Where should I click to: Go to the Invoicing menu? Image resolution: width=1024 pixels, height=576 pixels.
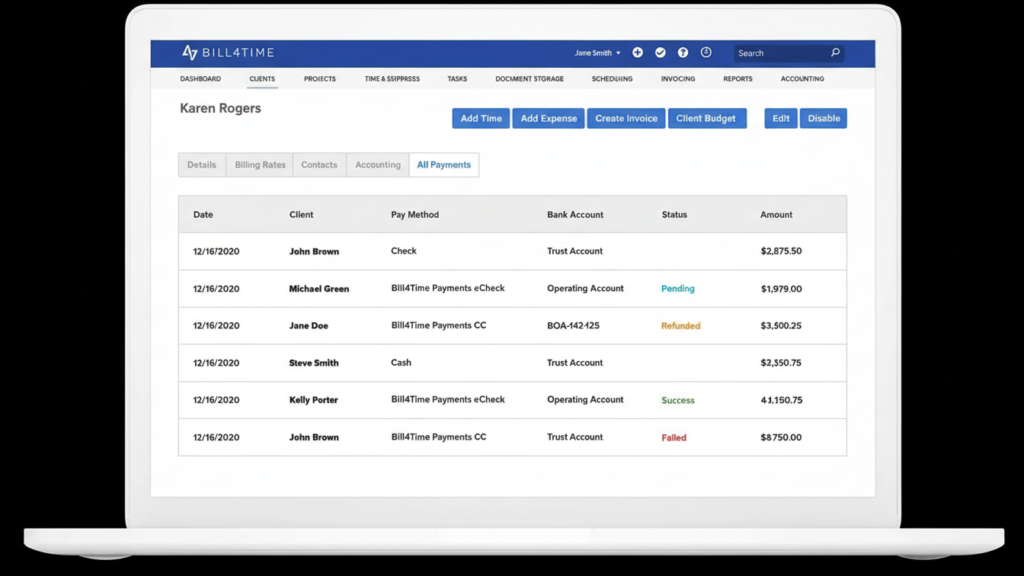click(678, 79)
